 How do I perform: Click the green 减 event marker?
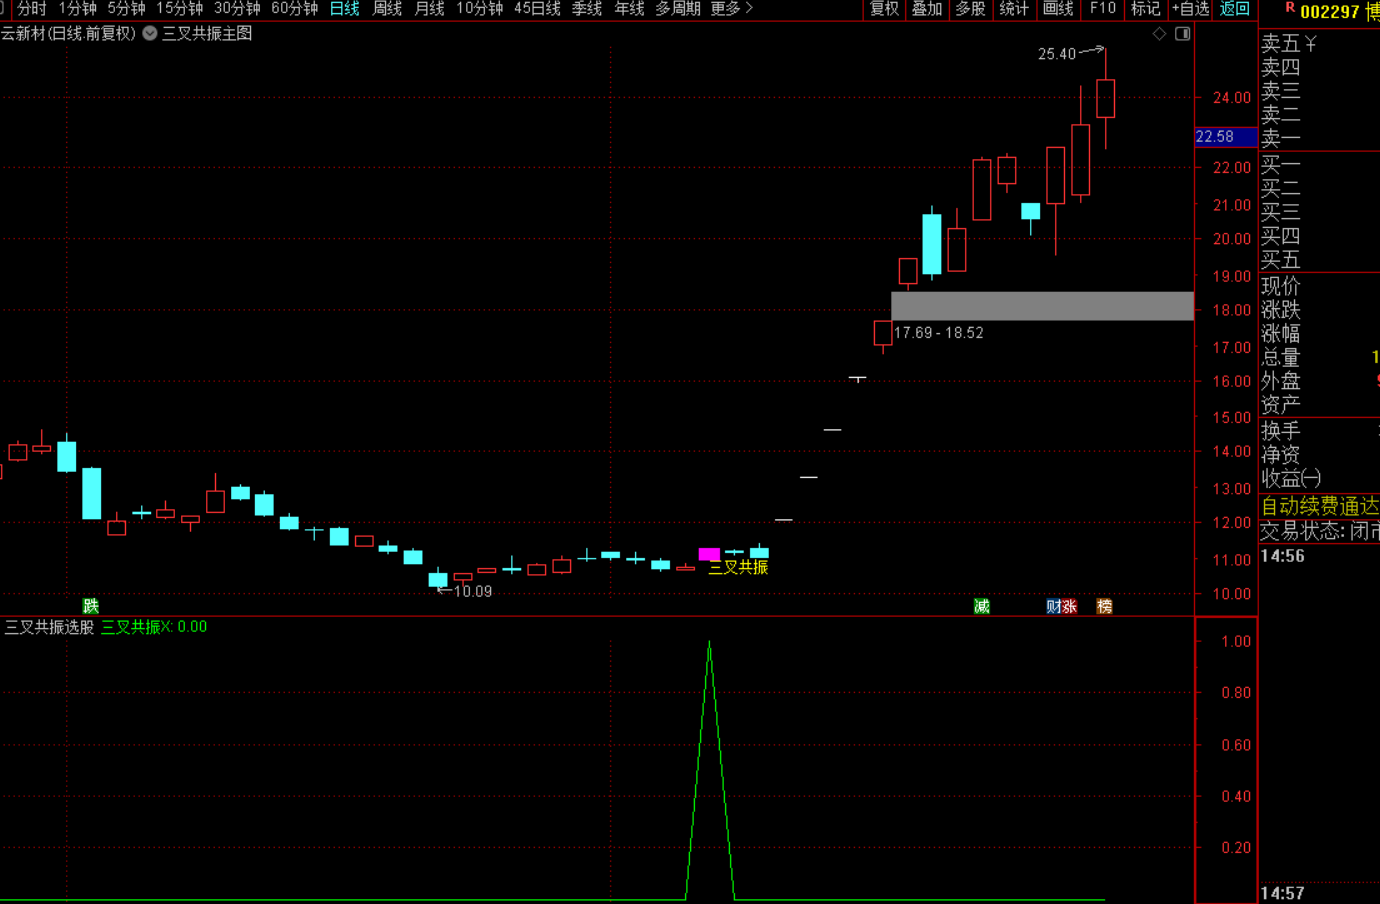[x=982, y=606]
